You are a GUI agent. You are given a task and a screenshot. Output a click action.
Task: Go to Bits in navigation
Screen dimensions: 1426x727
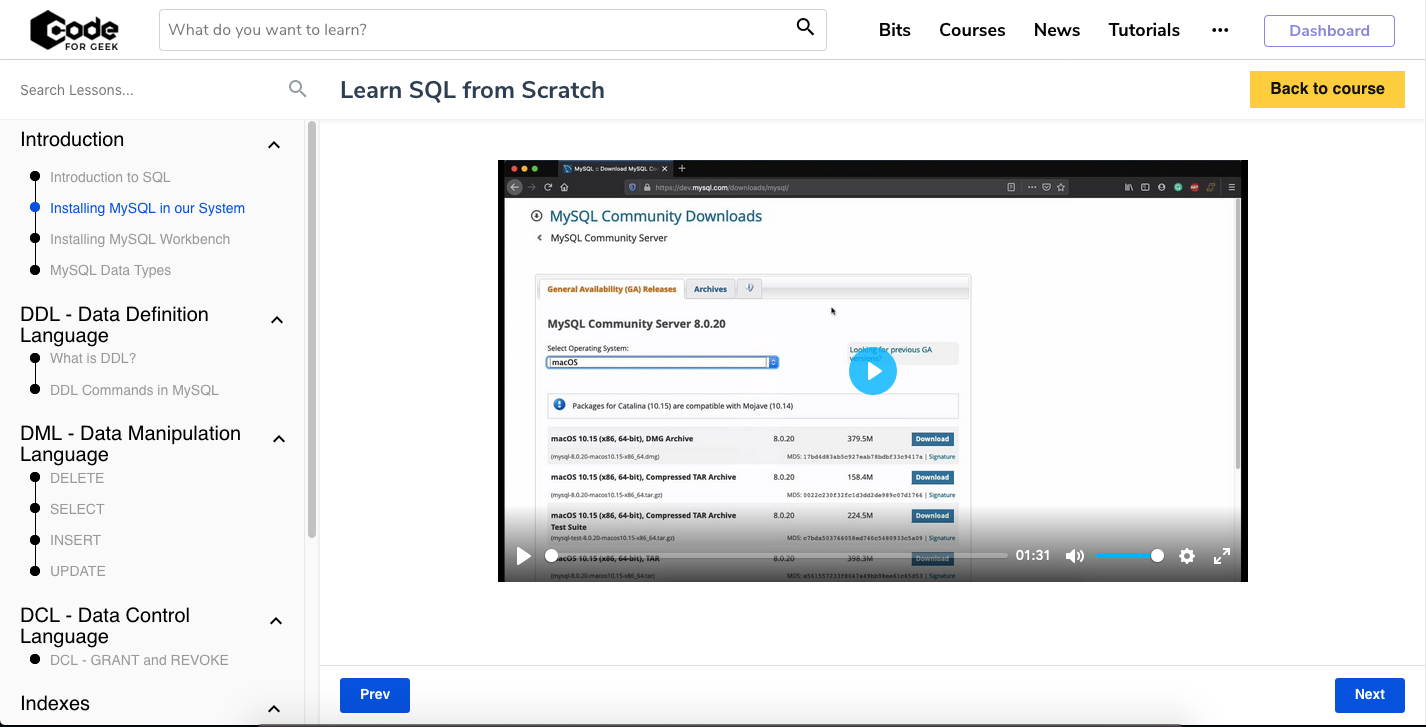pyautogui.click(x=894, y=30)
